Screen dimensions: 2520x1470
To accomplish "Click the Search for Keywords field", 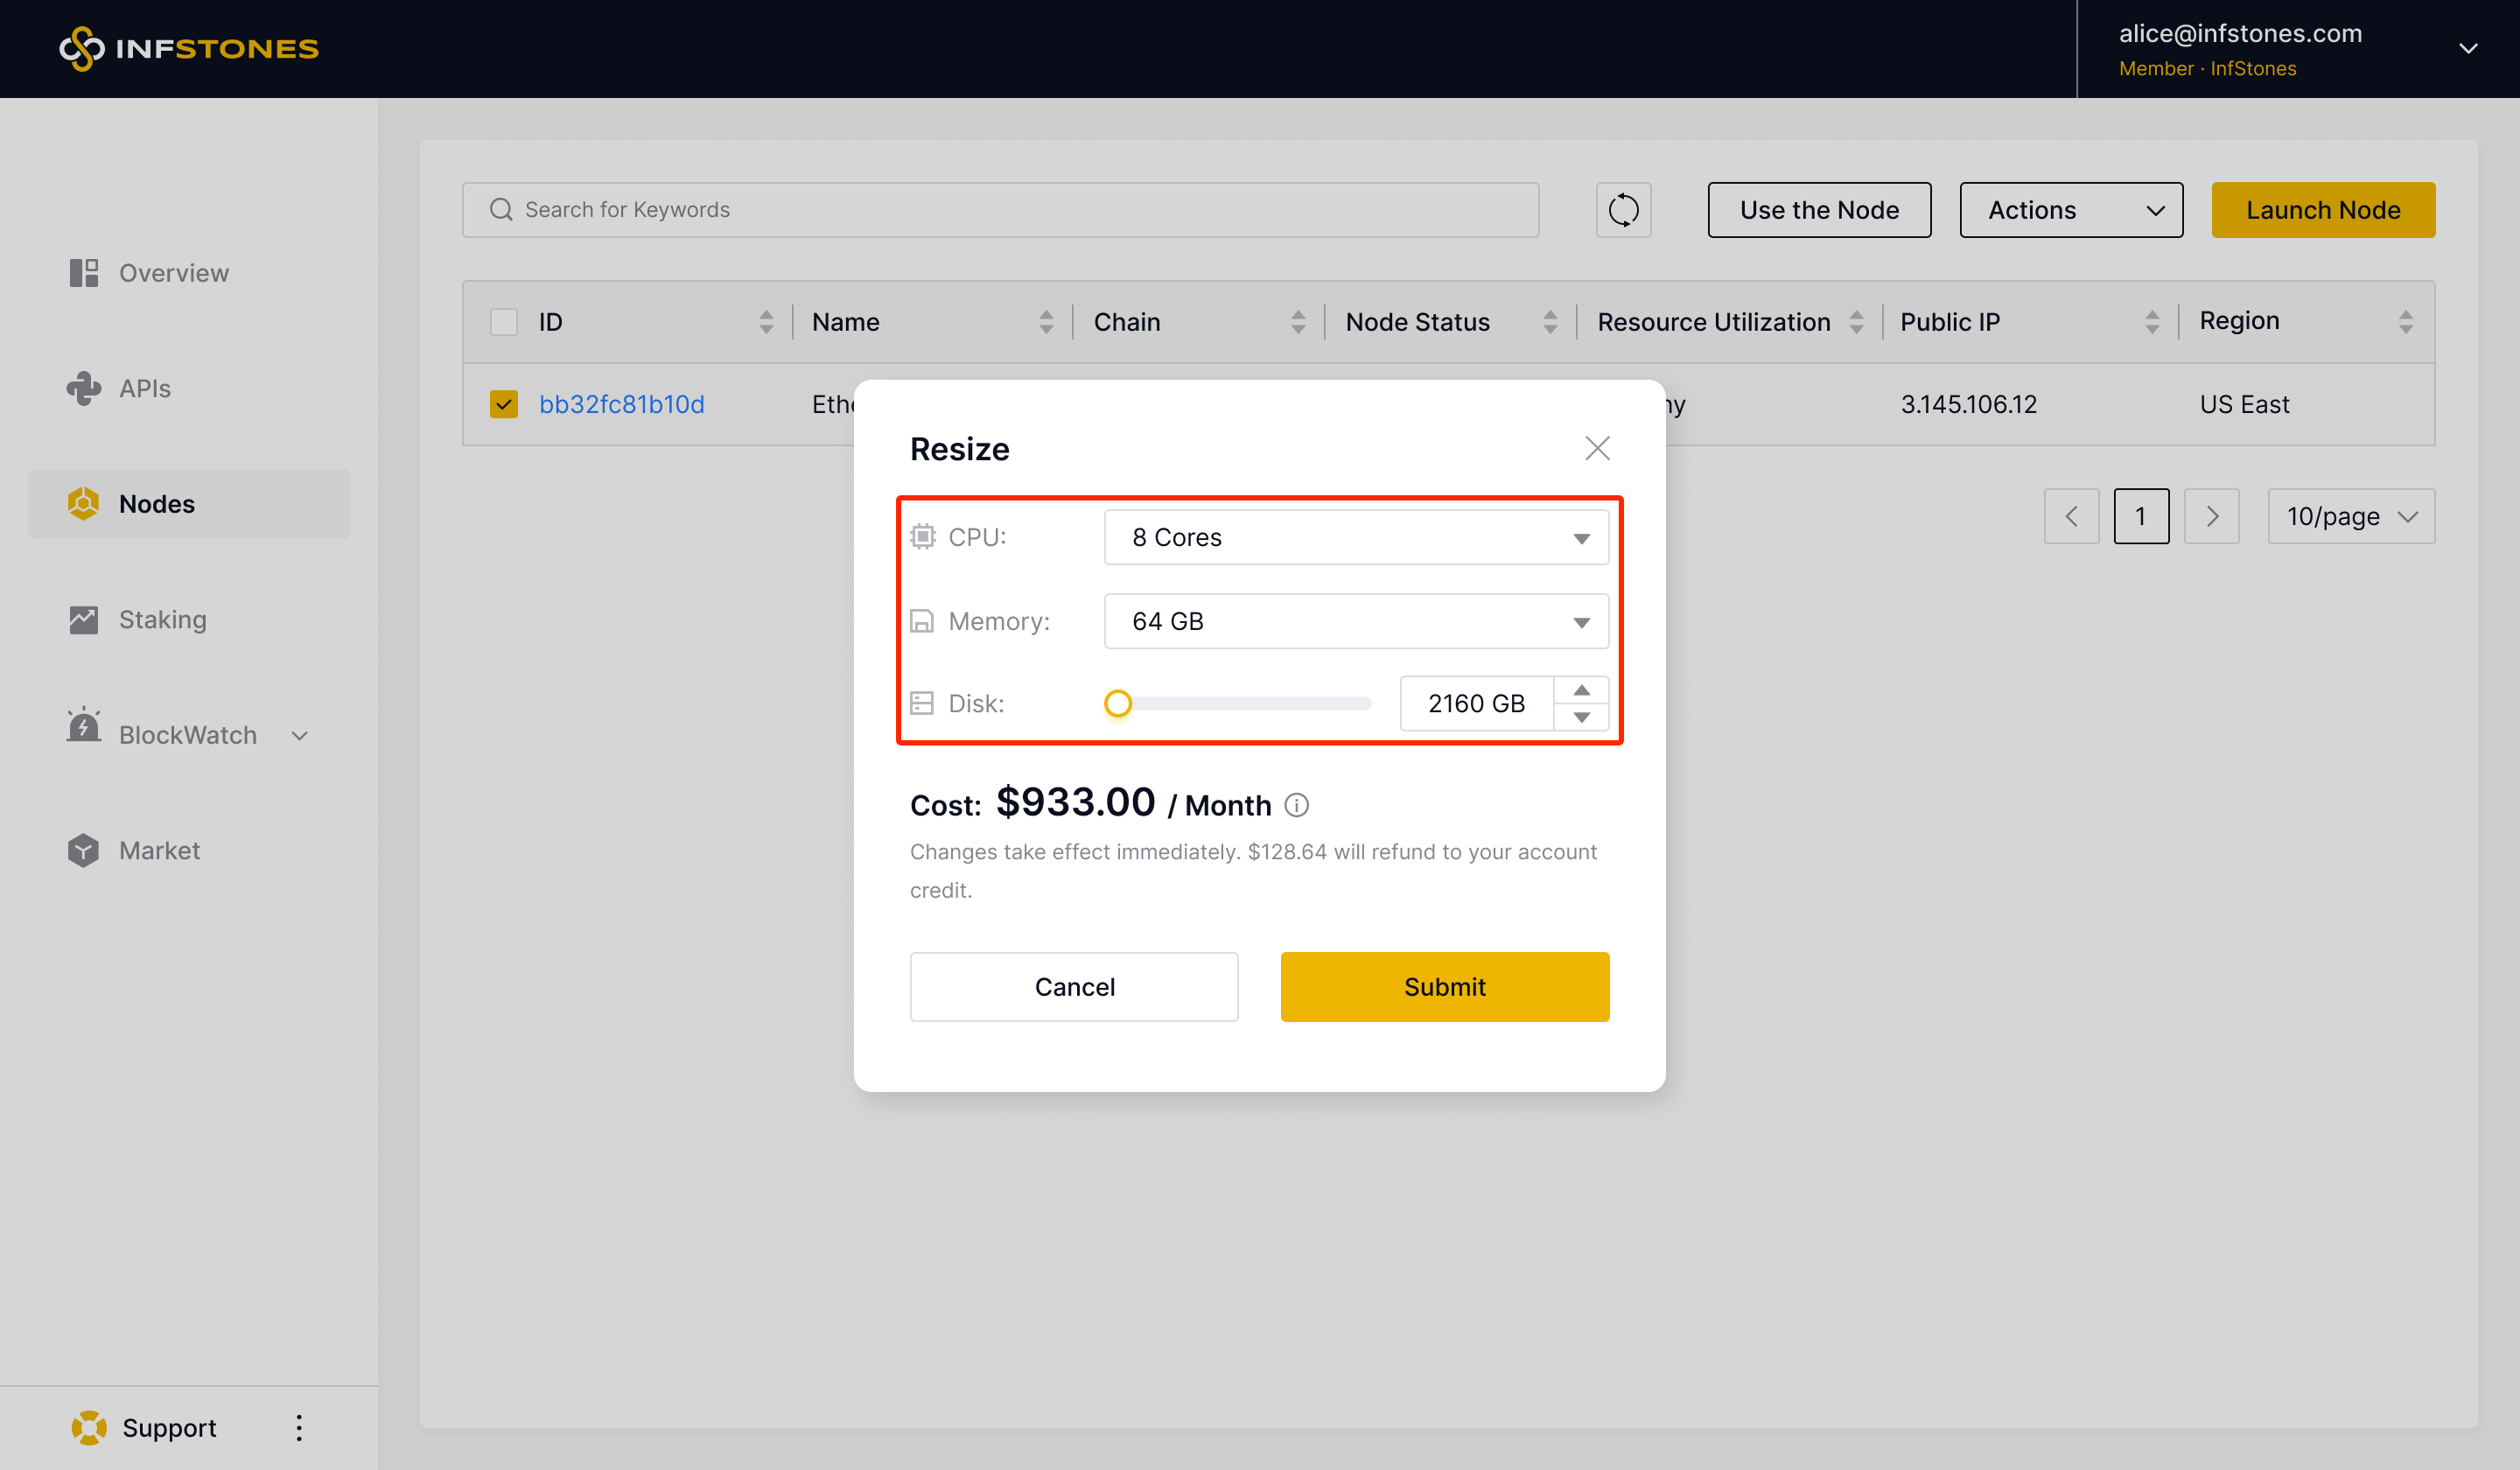I will [1000, 210].
